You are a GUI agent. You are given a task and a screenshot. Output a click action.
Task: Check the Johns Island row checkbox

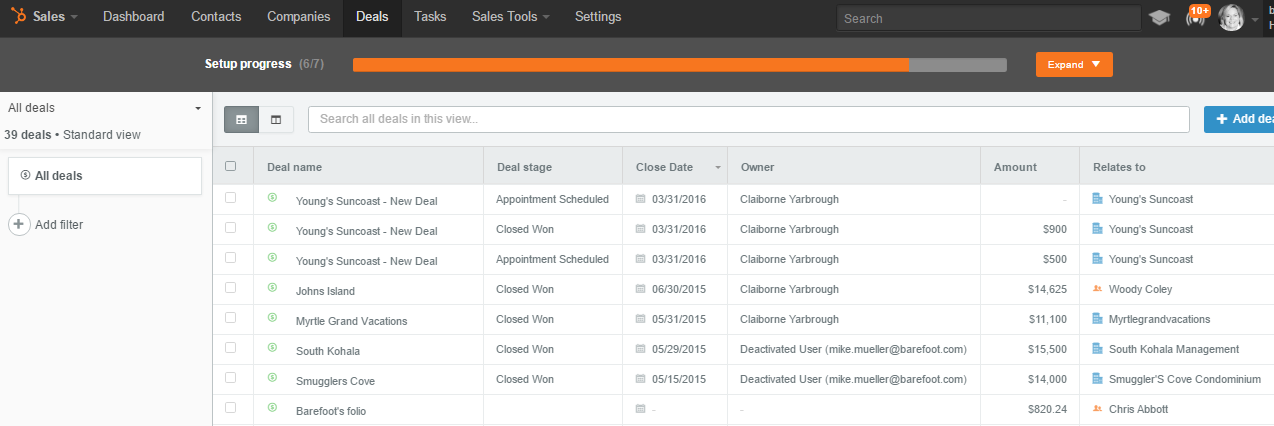pyautogui.click(x=231, y=288)
